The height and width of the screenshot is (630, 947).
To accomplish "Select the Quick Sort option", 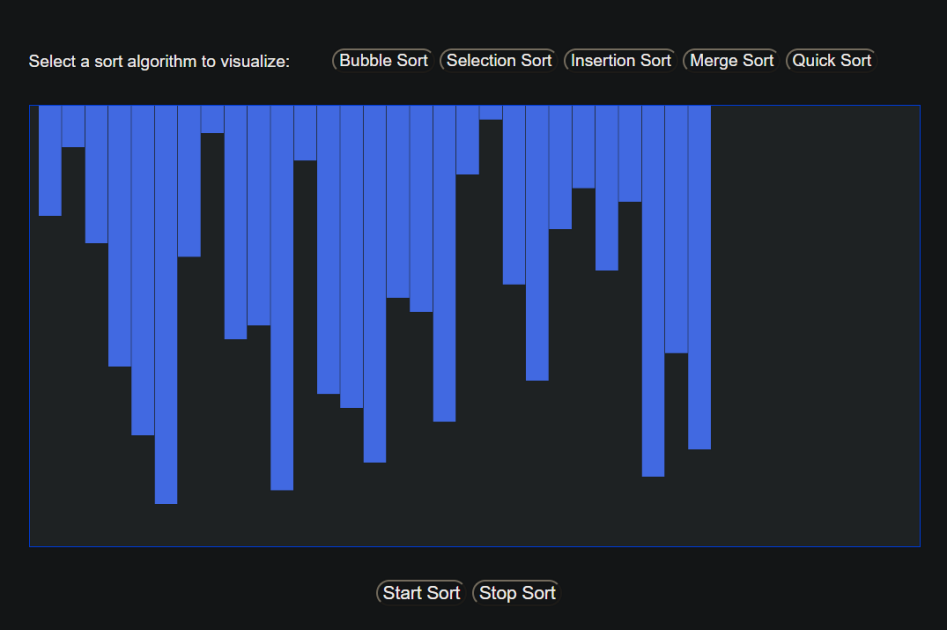I will [831, 60].
